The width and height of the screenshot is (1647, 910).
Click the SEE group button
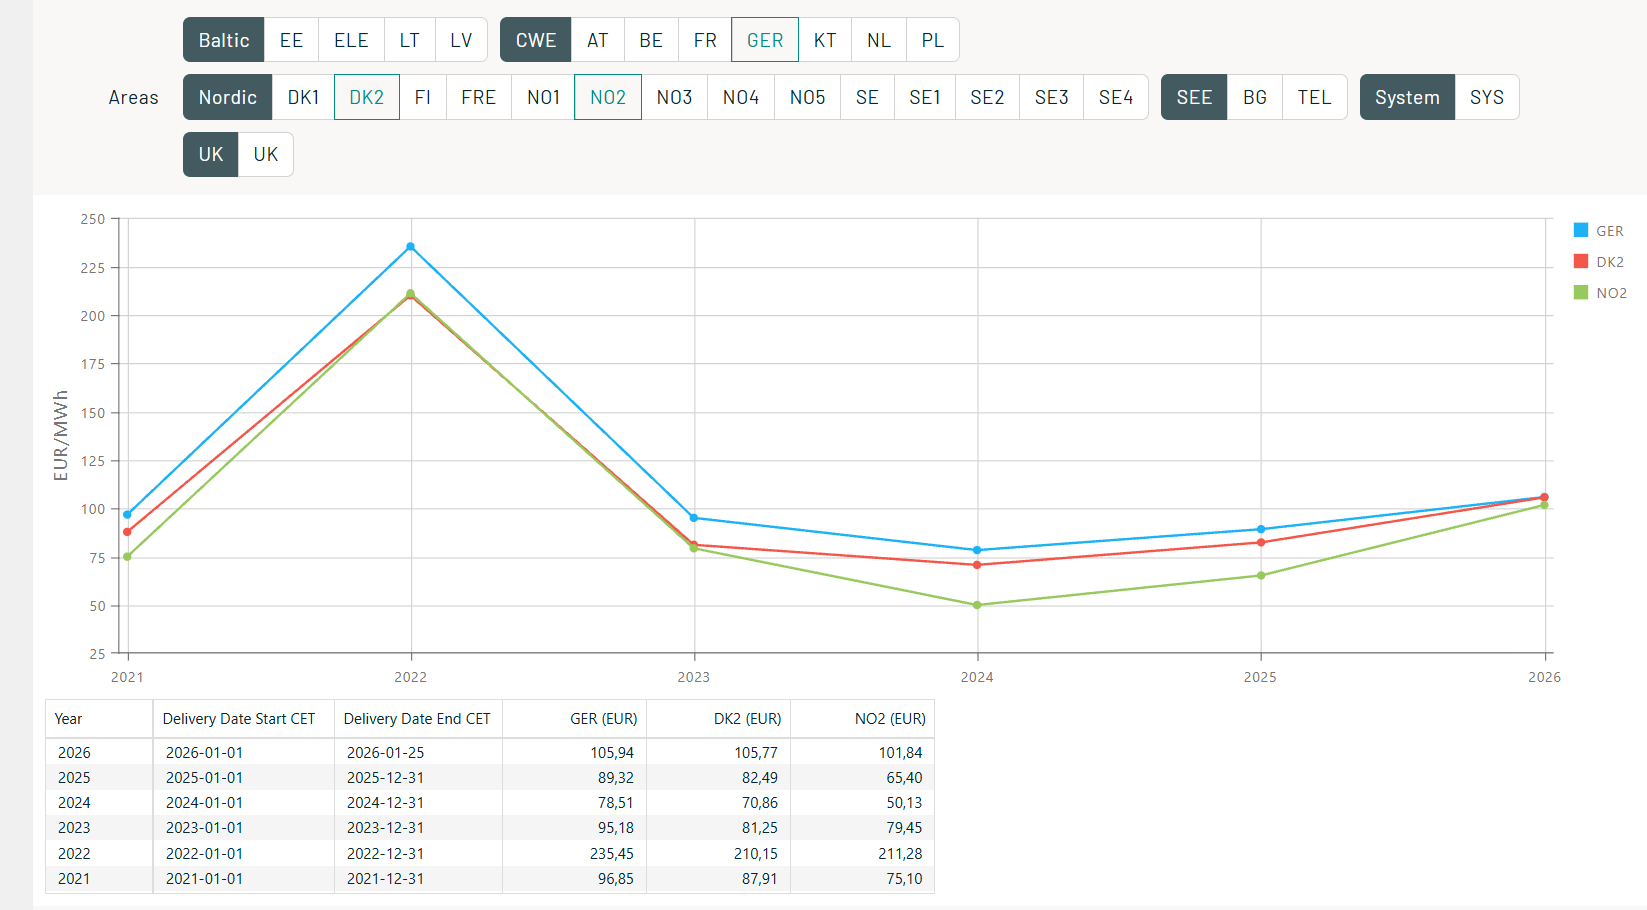(x=1194, y=97)
